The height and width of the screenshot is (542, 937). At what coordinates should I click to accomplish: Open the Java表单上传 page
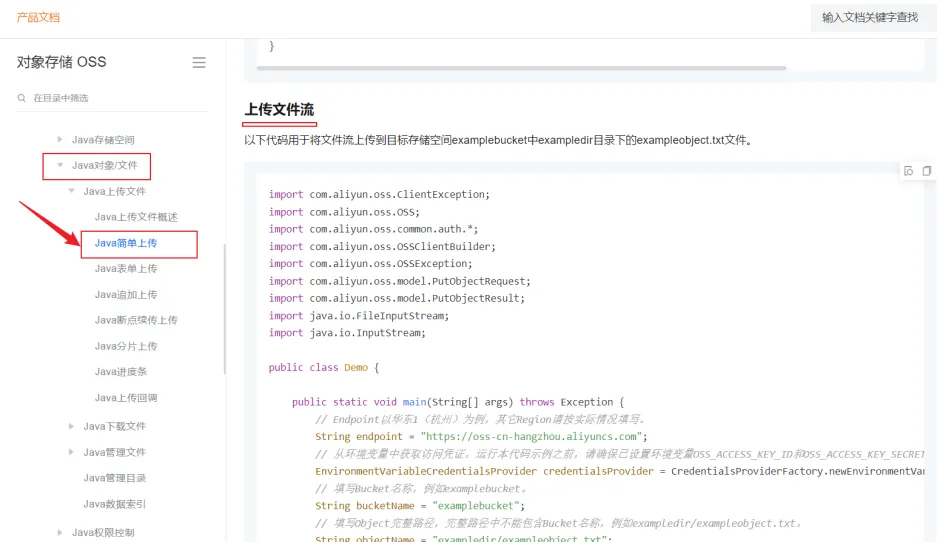(126, 269)
